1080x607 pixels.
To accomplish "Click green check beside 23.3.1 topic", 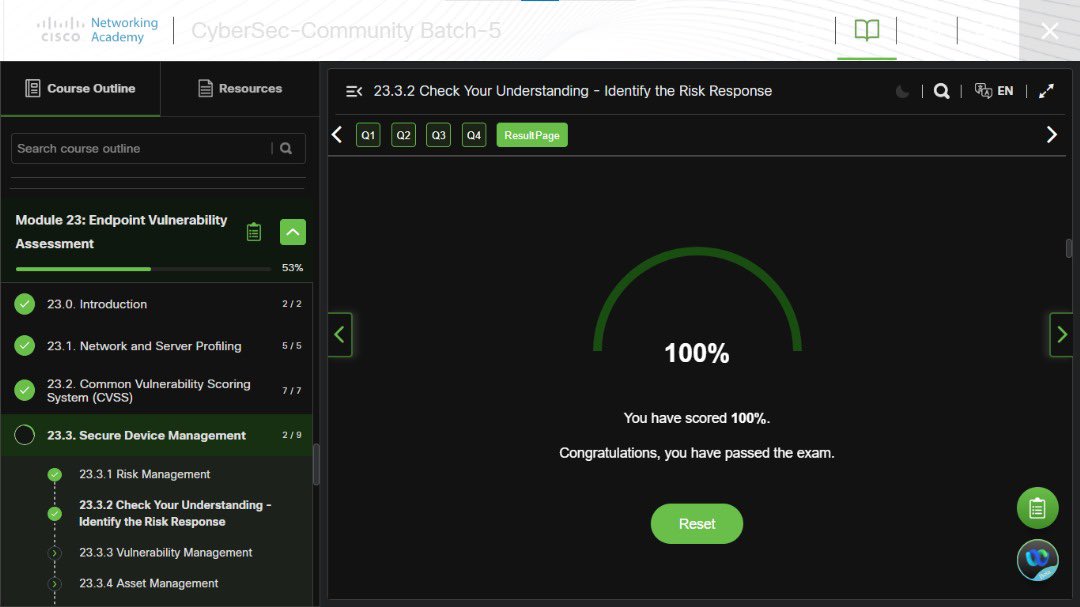I will click(54, 474).
